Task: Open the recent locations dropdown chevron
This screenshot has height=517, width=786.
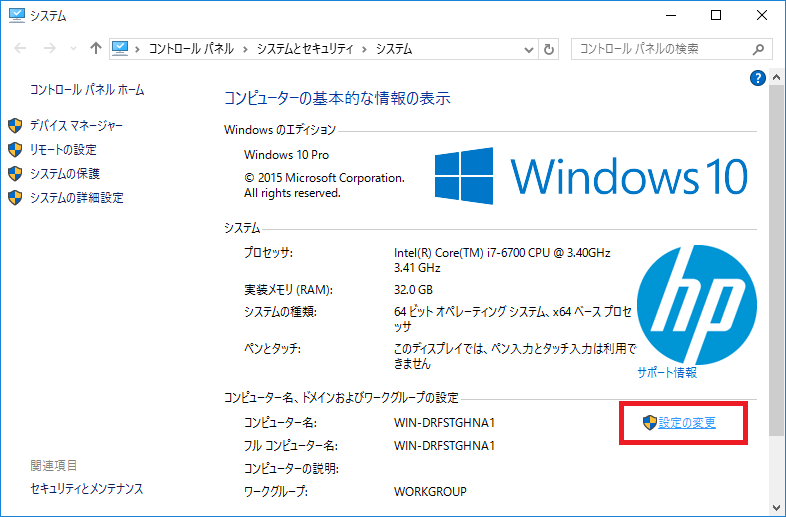Action: pos(72,49)
